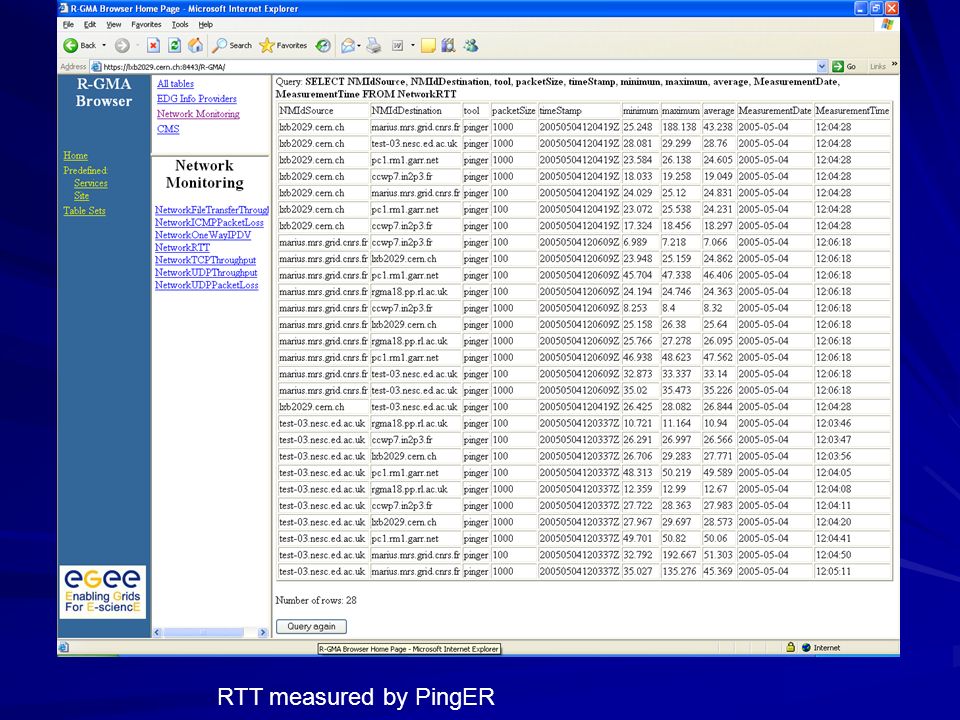Open the NetworkOneWayIPDV table link
Screen dimensions: 960x720
point(203,235)
